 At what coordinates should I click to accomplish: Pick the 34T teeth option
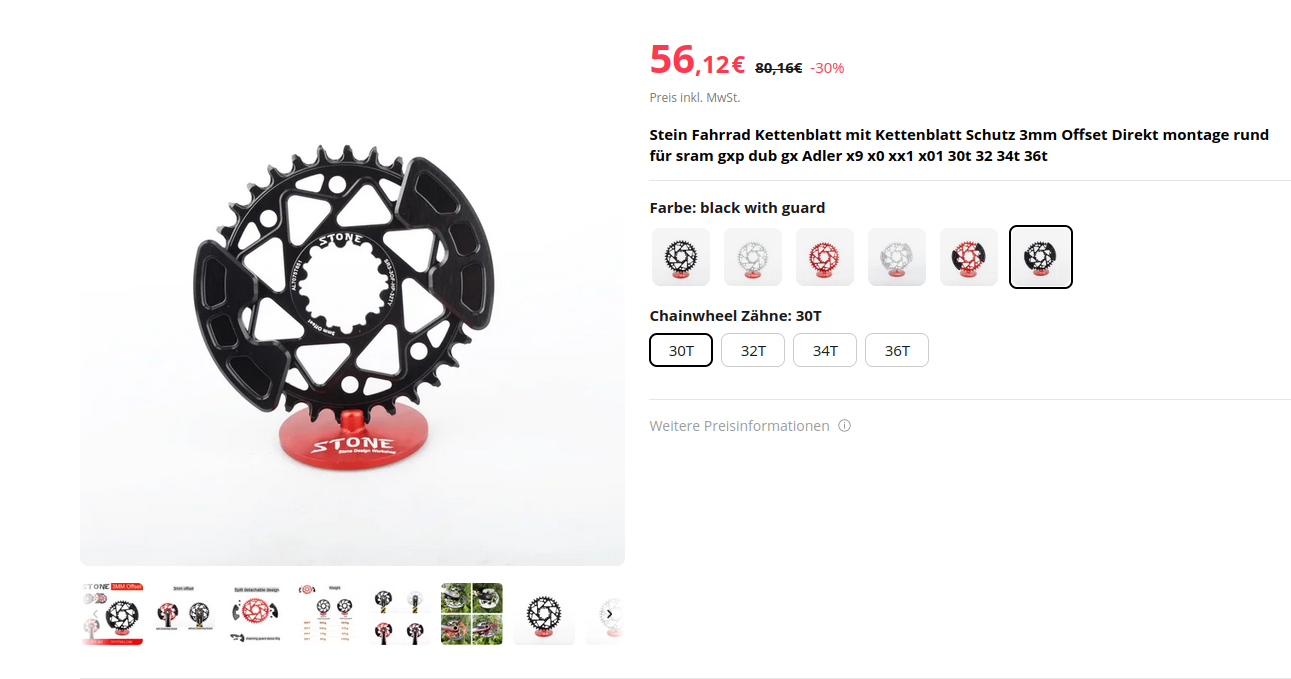click(825, 350)
